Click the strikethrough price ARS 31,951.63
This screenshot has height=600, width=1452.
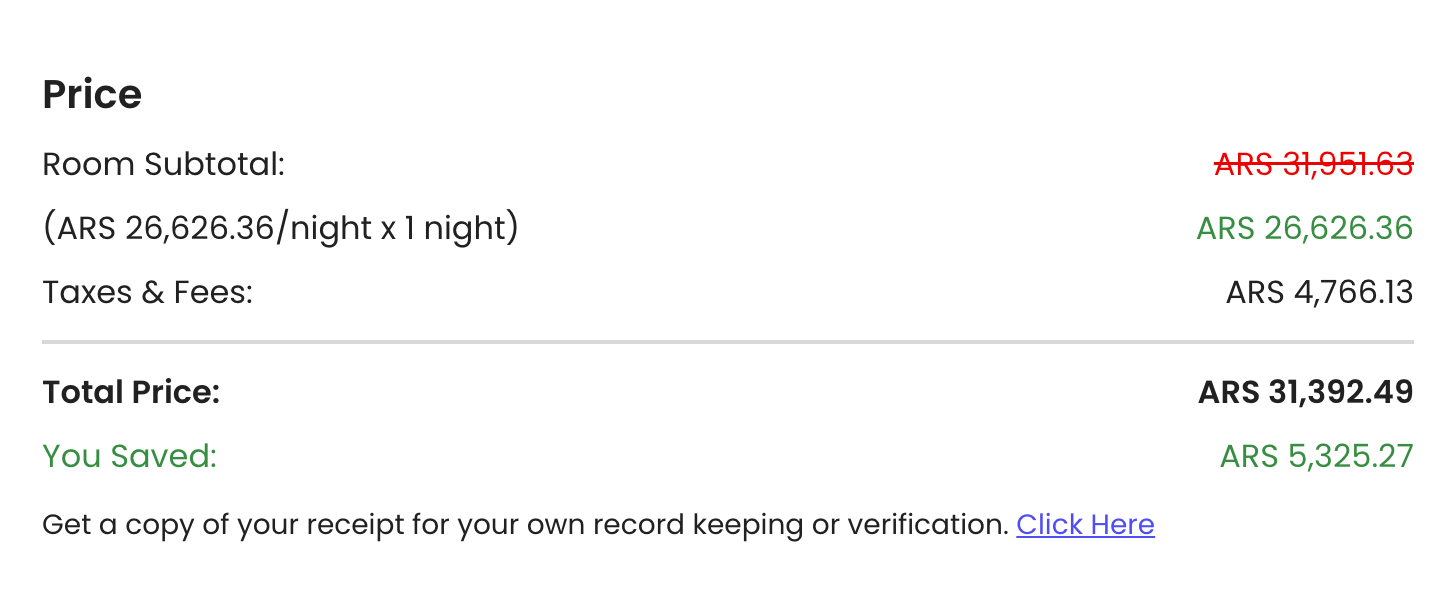[x=1313, y=164]
